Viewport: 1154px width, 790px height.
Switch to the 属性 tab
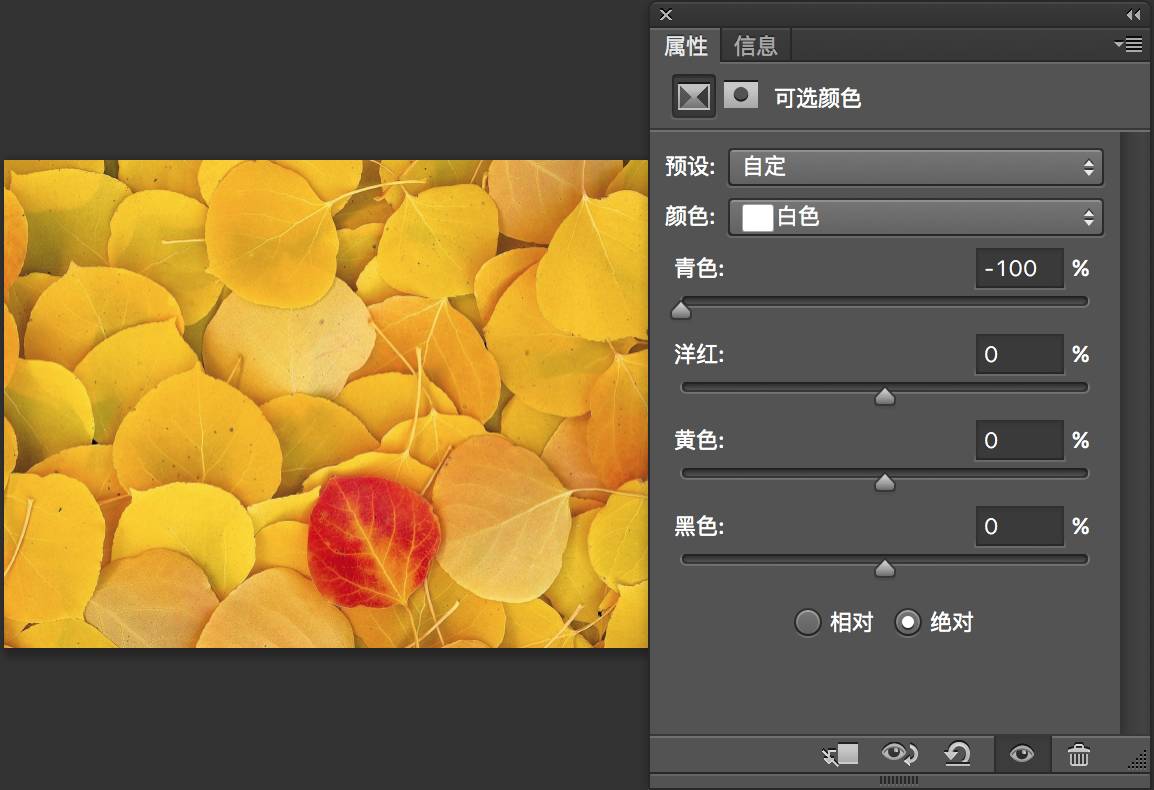(x=686, y=46)
